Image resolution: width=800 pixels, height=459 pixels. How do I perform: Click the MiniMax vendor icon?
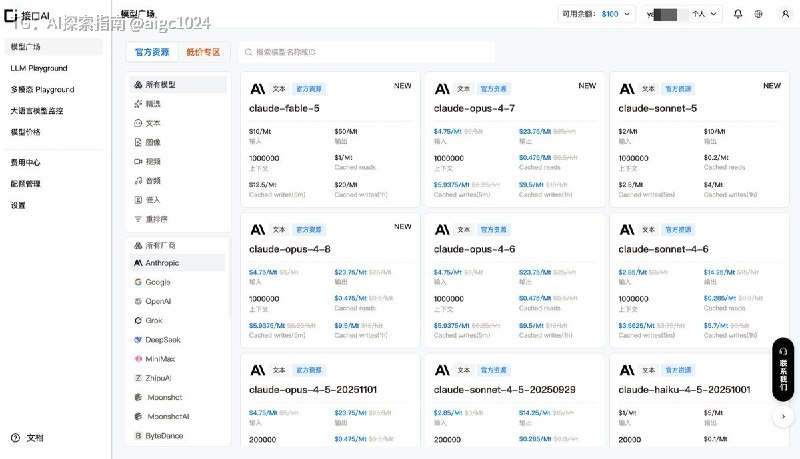point(138,359)
